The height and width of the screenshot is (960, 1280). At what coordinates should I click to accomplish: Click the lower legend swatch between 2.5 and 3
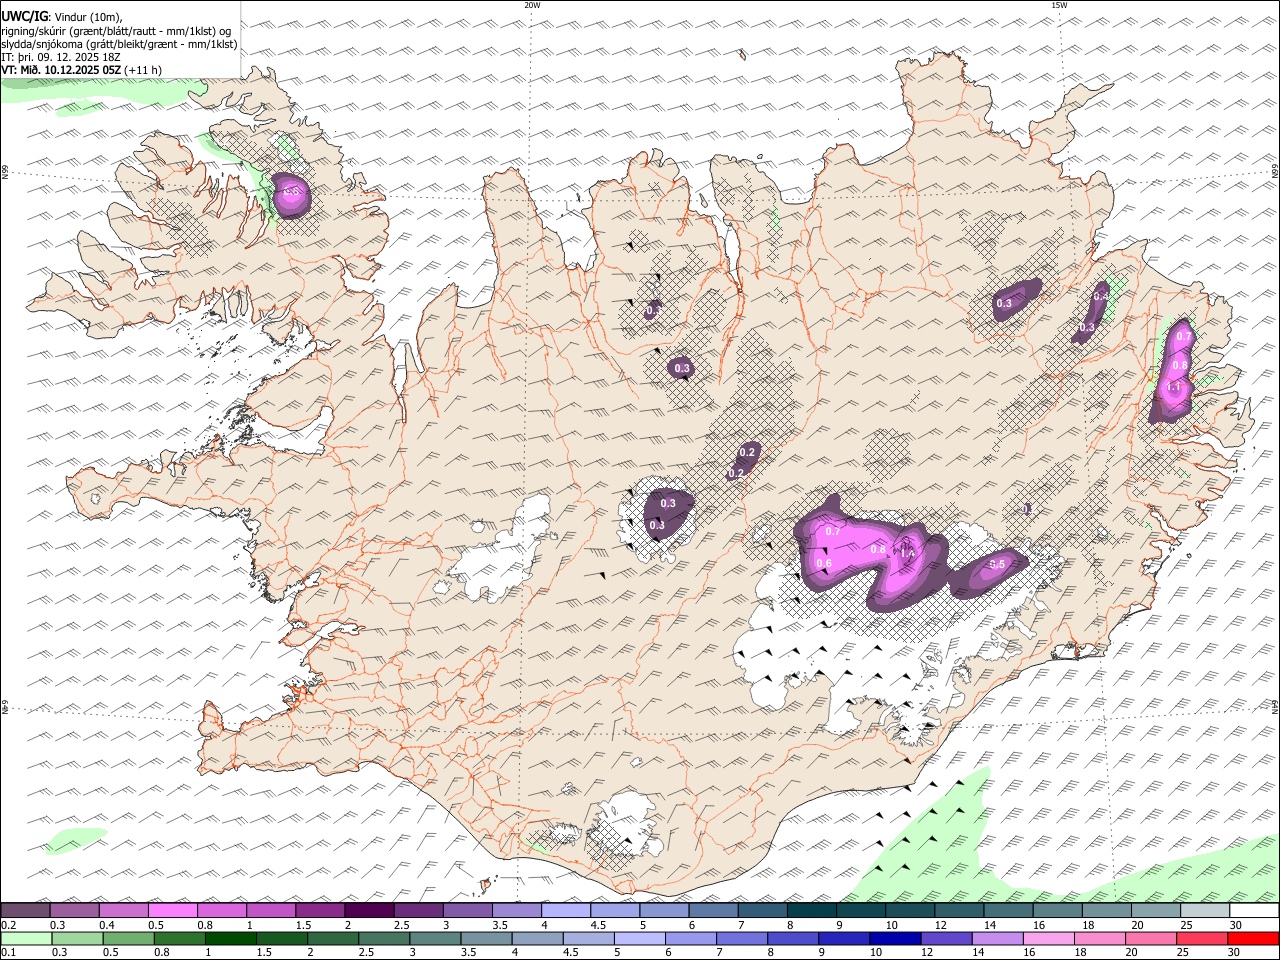[x=384, y=938]
